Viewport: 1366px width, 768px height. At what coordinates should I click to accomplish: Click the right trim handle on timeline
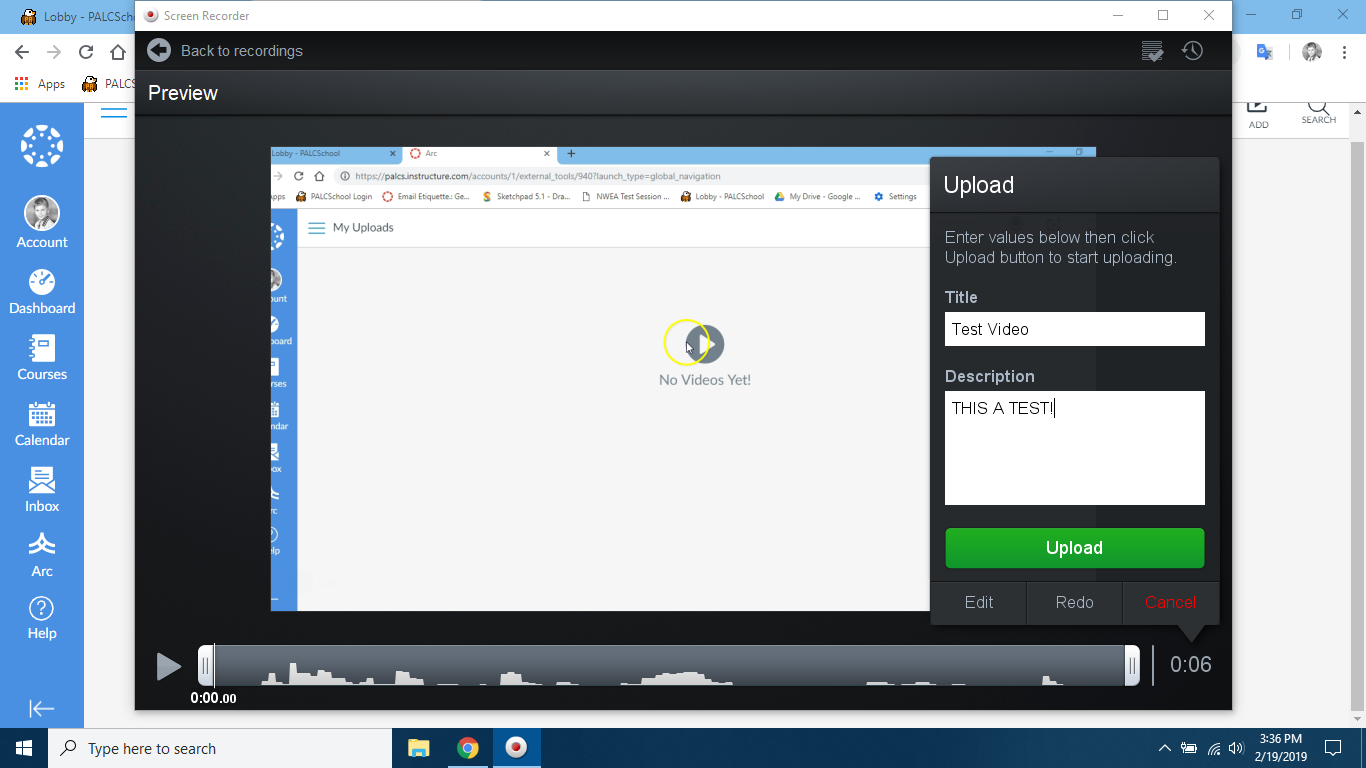pyautogui.click(x=1132, y=665)
